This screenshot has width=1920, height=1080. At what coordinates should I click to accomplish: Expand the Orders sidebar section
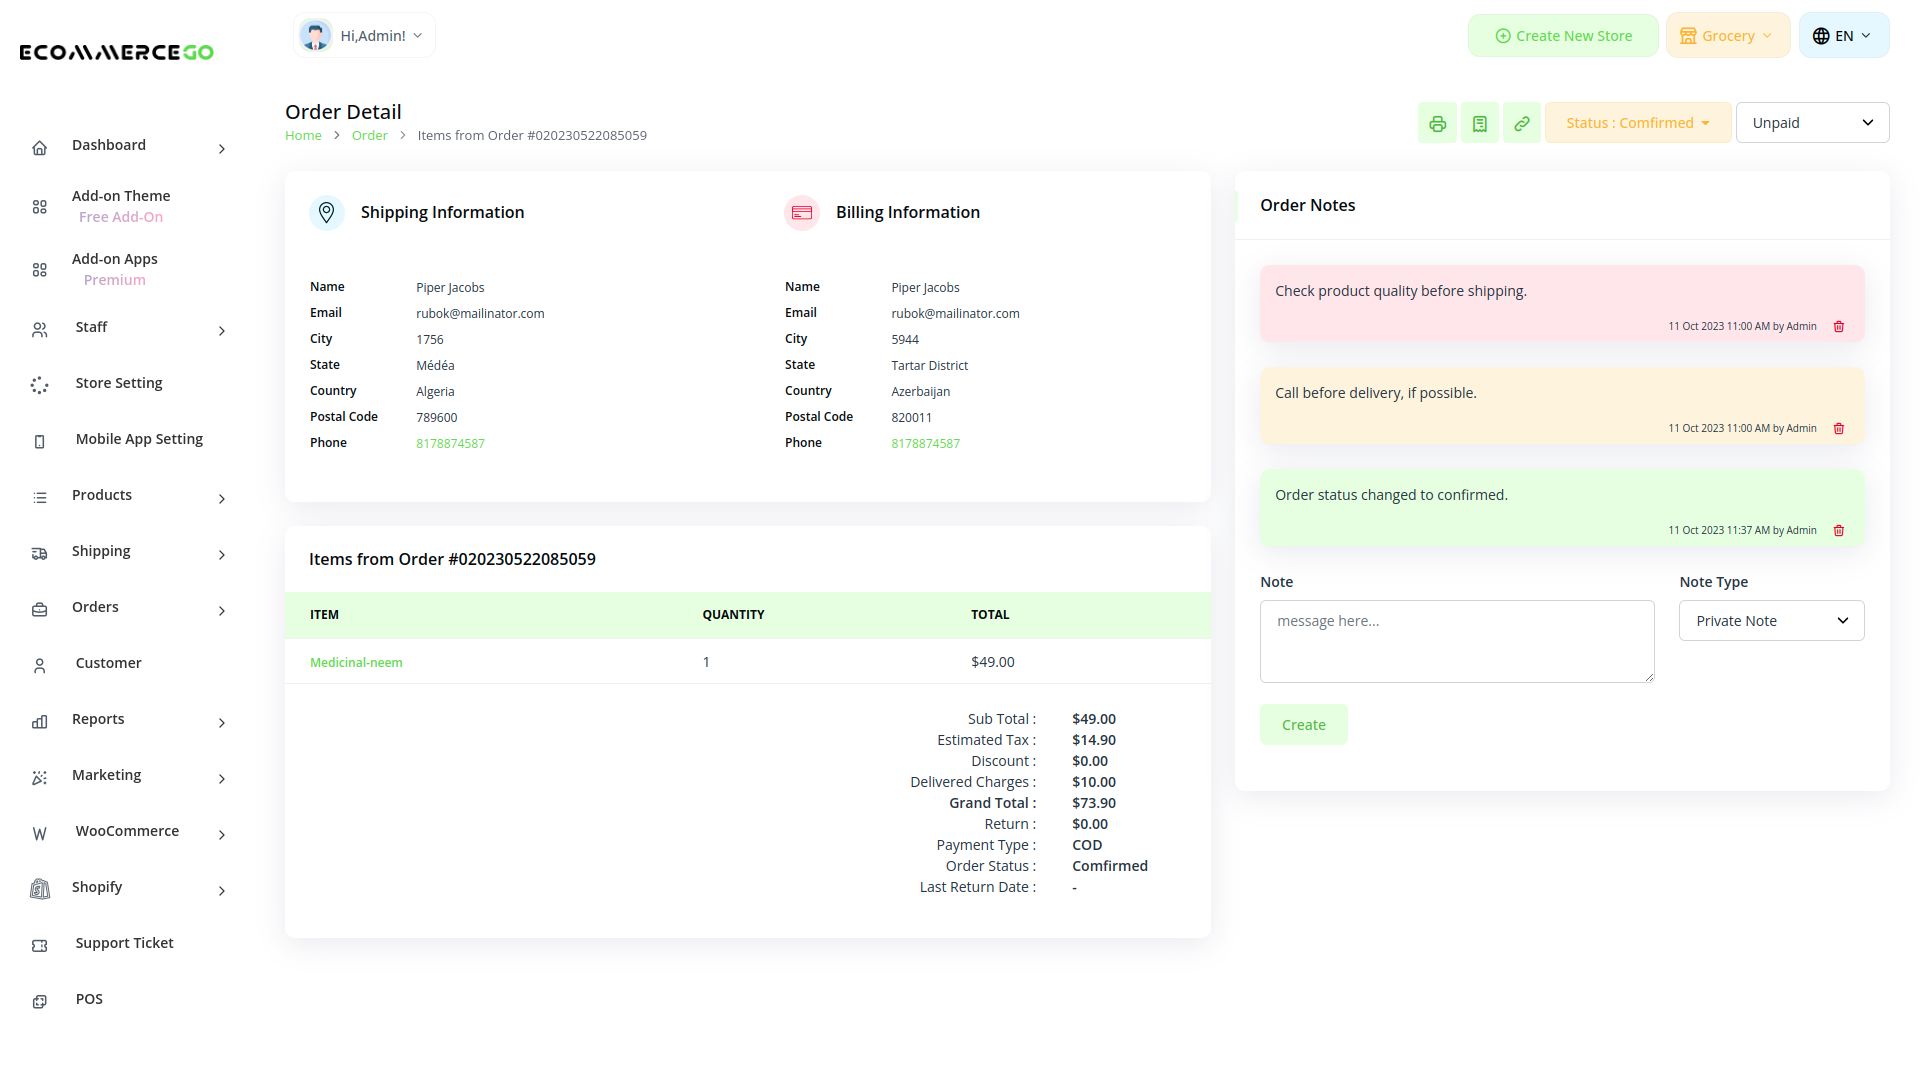pos(95,607)
